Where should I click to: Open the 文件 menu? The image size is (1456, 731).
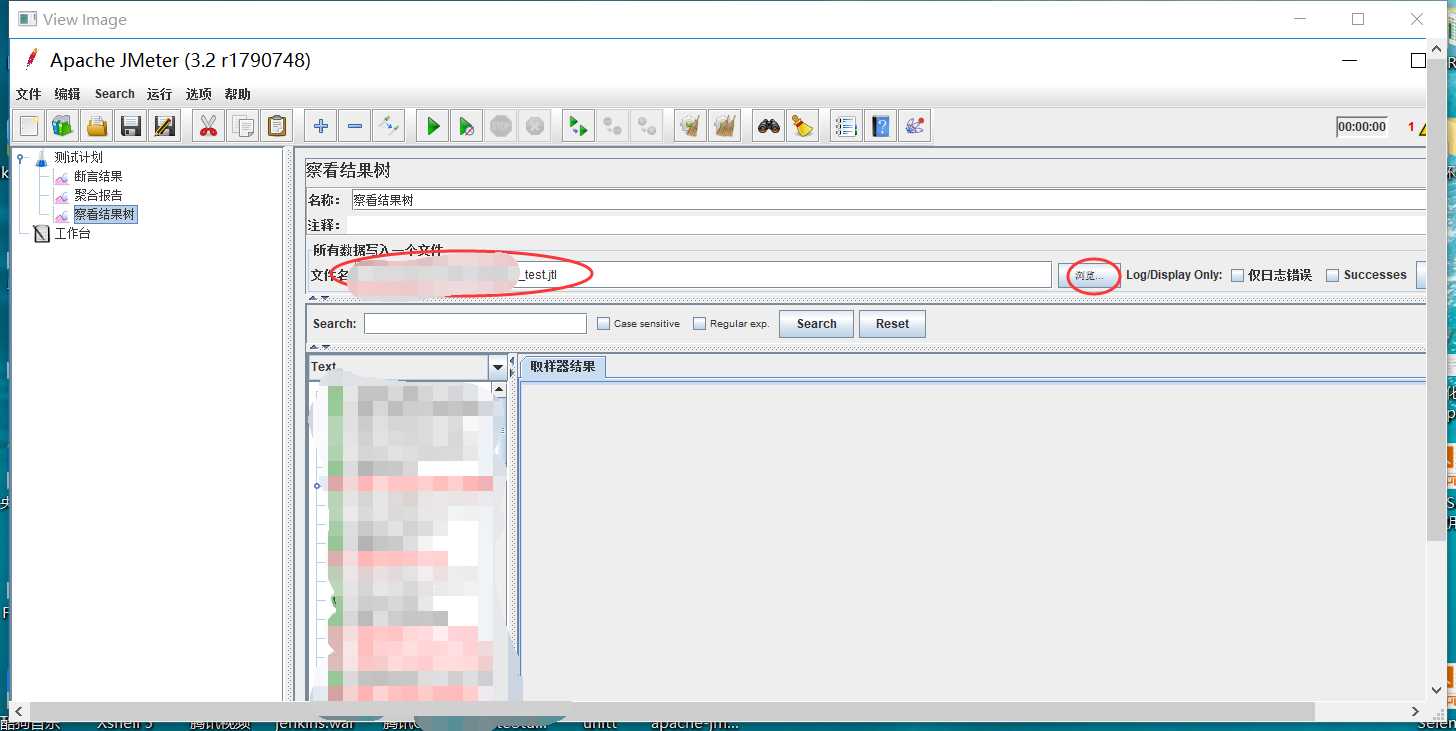point(29,94)
